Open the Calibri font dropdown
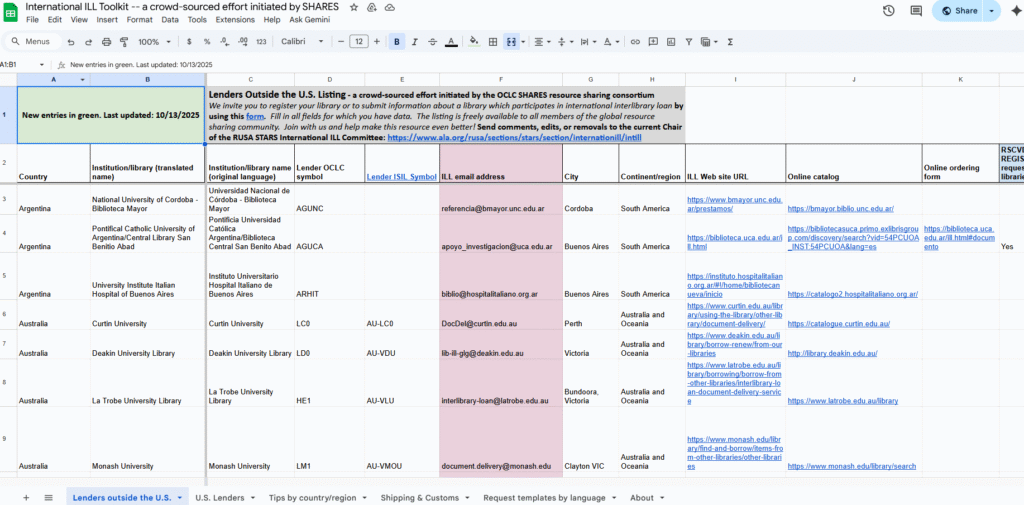 coord(301,42)
